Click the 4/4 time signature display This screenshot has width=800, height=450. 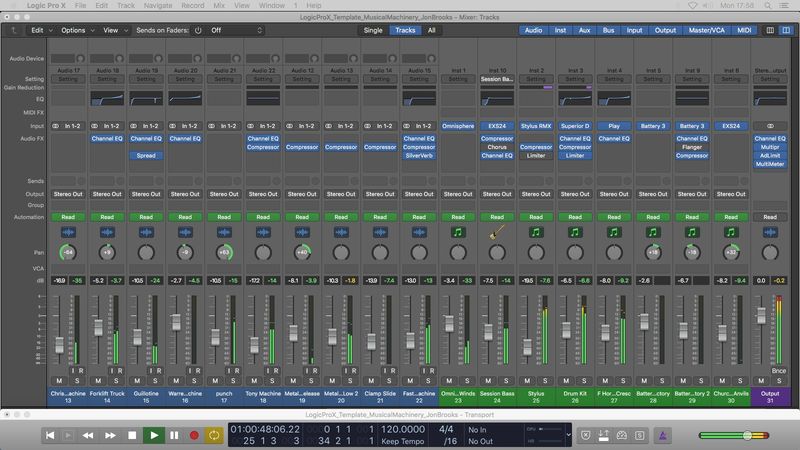[446, 429]
